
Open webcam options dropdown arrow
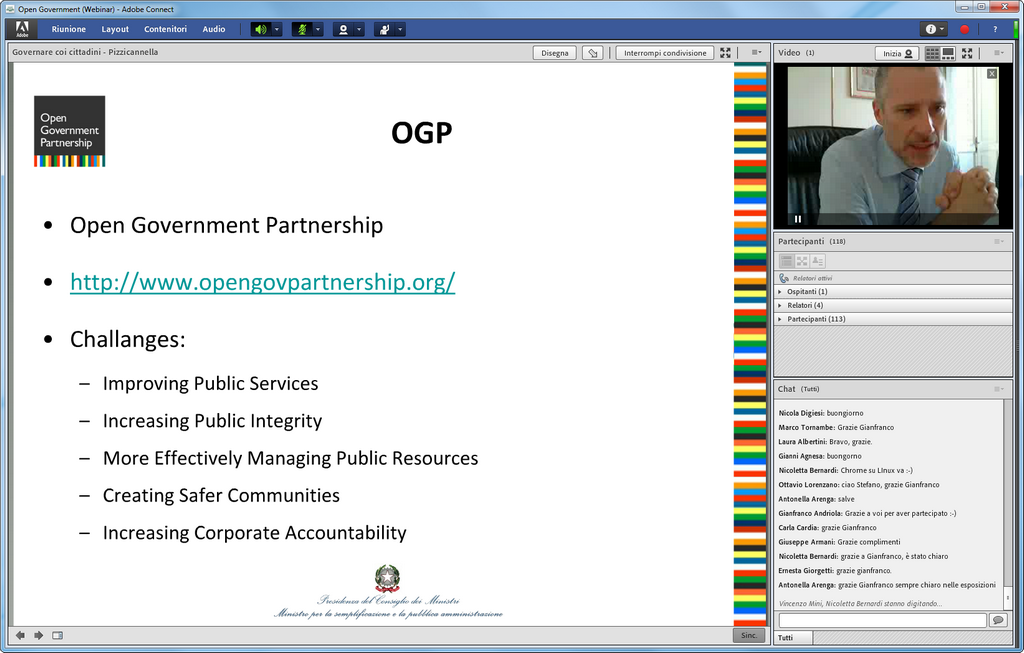coord(359,29)
